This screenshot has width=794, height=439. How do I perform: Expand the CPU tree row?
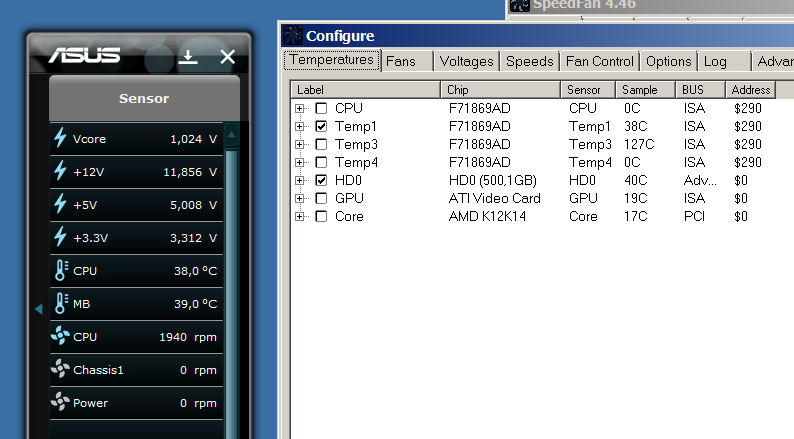300,108
